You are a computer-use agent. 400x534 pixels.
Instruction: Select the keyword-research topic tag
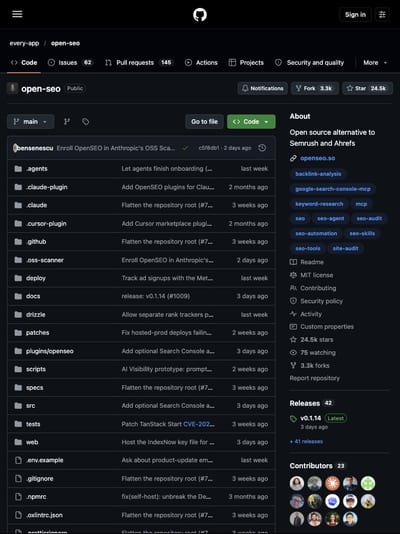click(319, 204)
